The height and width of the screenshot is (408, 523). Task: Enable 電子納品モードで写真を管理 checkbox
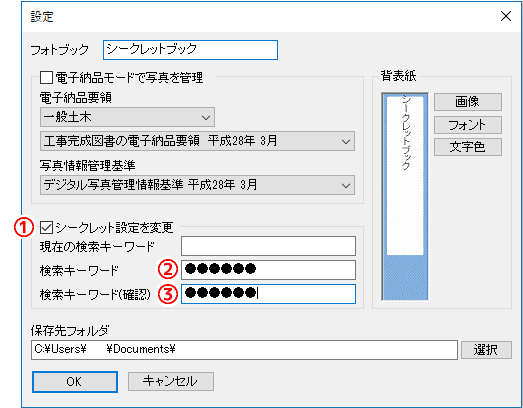[46, 78]
